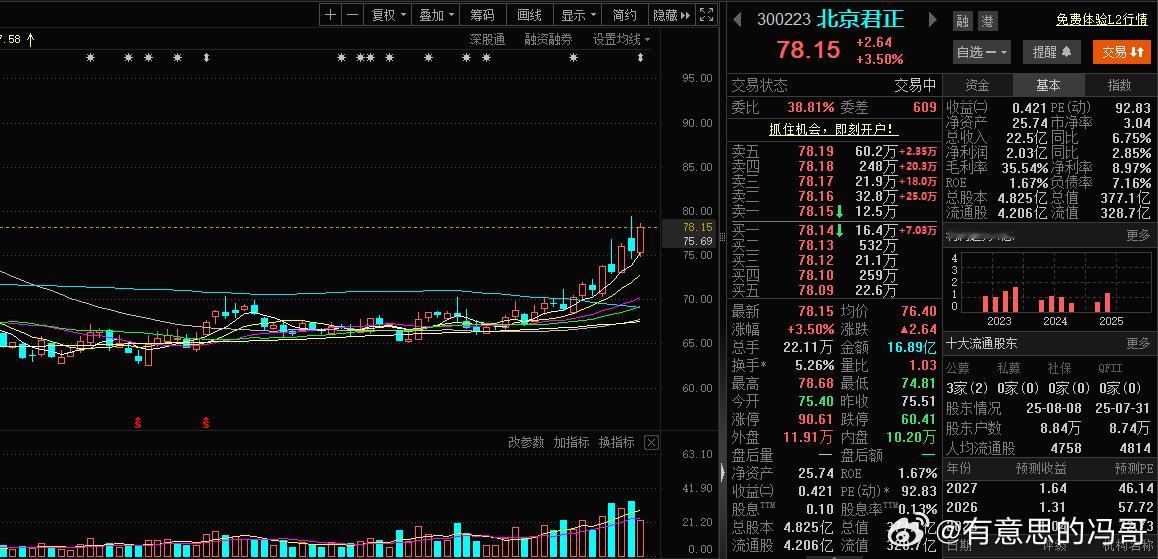Click the second red S marker
The image size is (1158, 559).
(x=206, y=423)
